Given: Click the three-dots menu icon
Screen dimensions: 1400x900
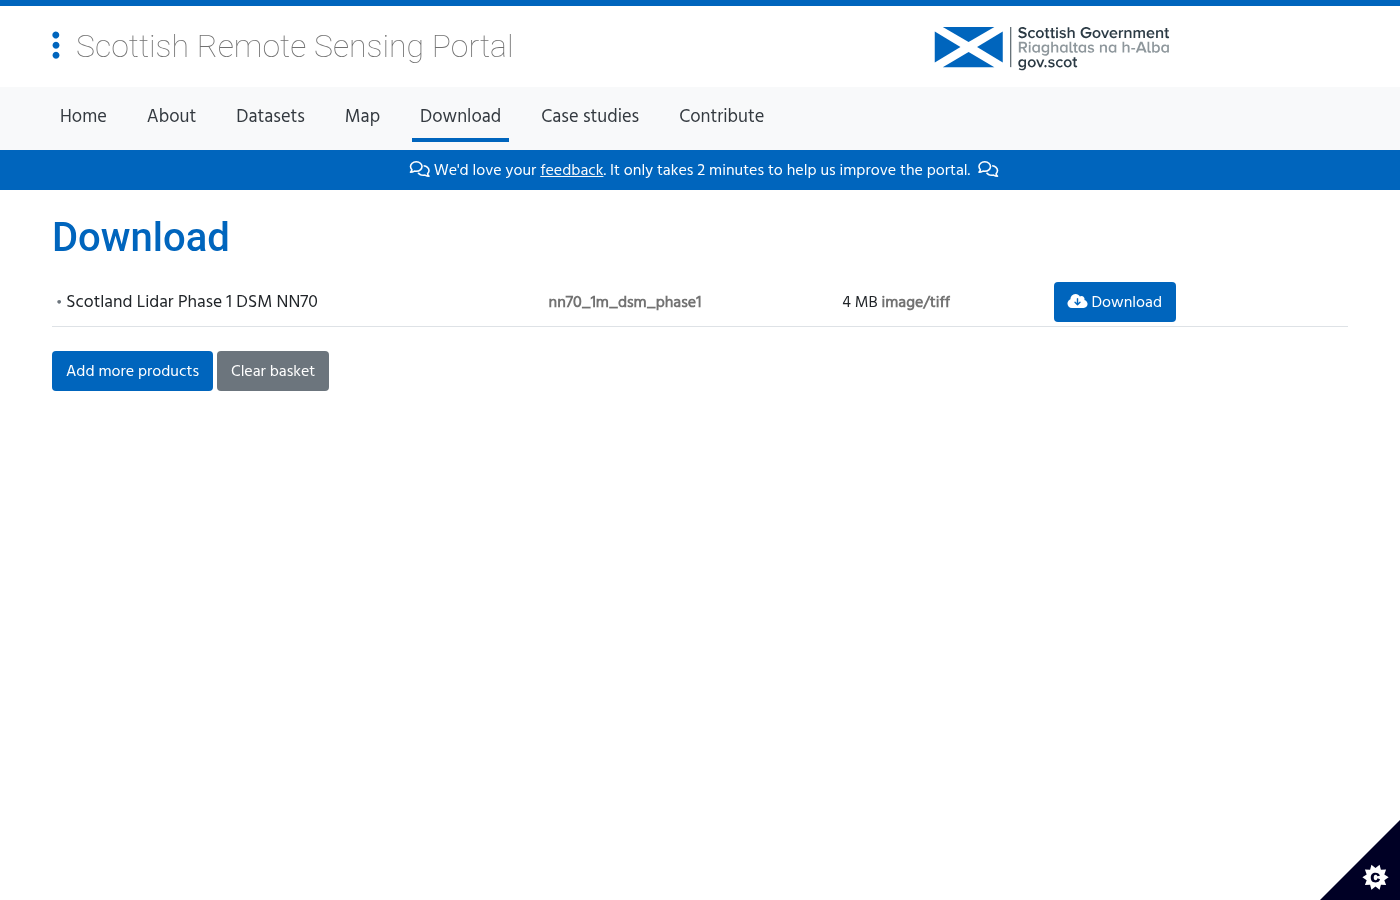Looking at the screenshot, I should click(56, 45).
